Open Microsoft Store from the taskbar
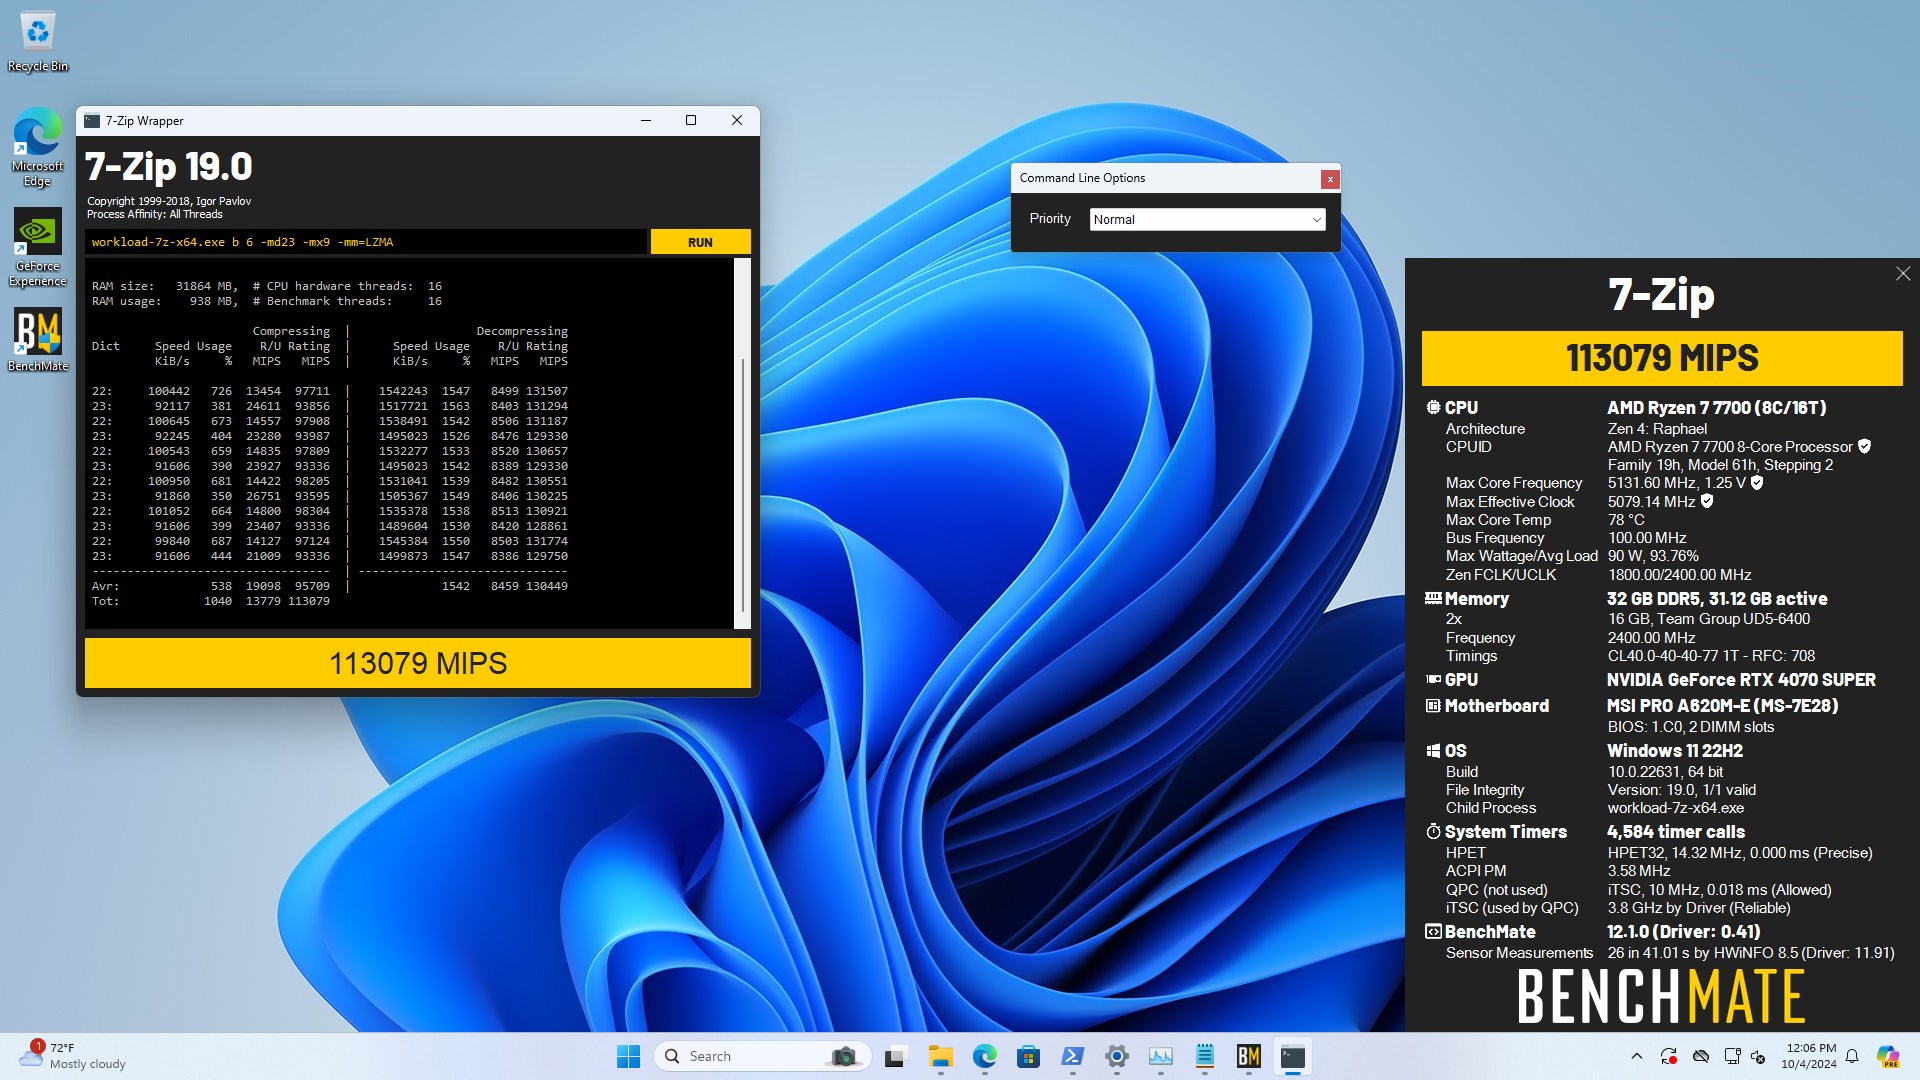 1028,1056
